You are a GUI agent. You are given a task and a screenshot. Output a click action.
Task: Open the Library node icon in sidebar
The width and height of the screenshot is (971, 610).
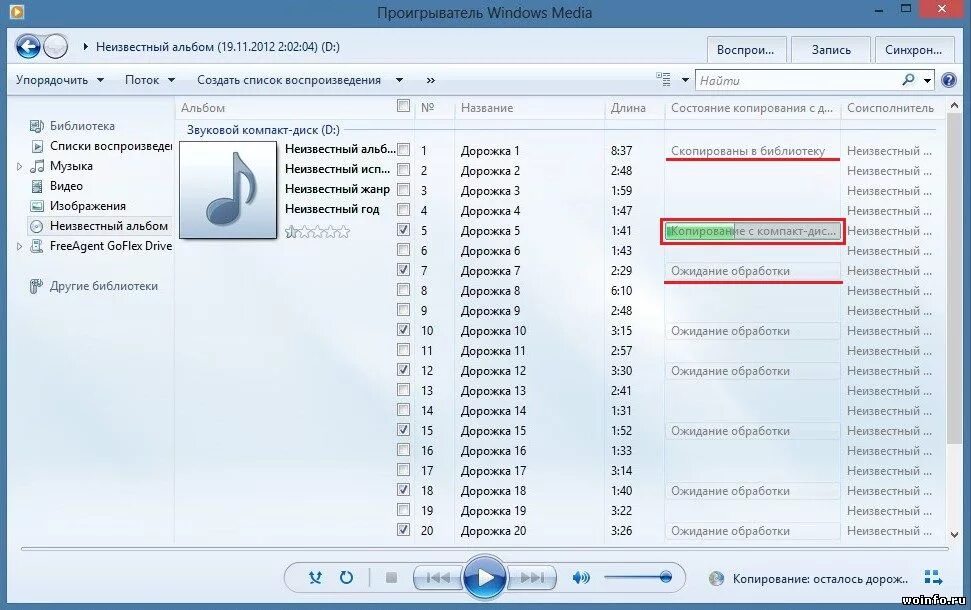point(37,126)
